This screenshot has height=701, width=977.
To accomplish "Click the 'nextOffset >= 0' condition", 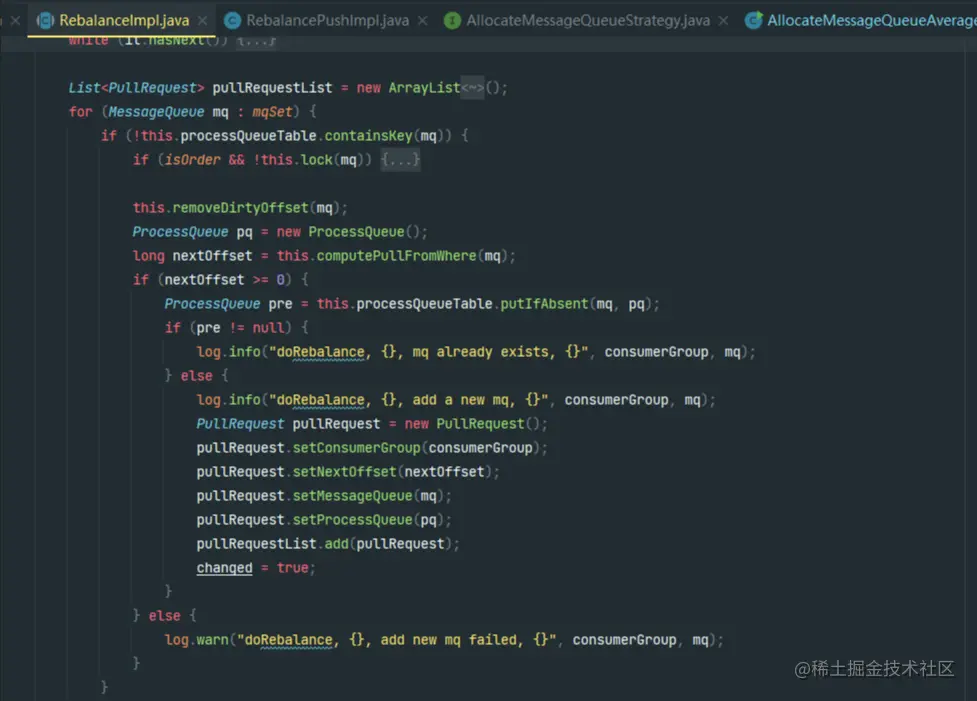I will point(224,280).
